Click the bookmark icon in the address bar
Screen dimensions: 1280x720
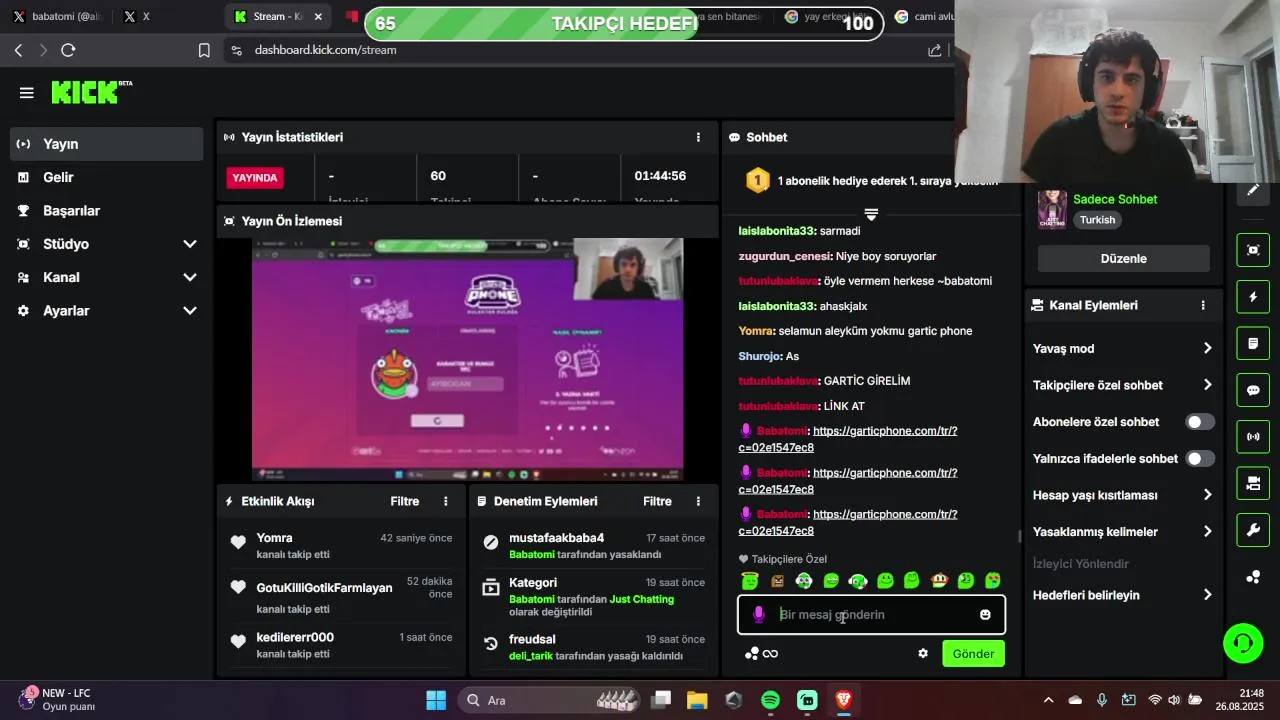tap(204, 50)
